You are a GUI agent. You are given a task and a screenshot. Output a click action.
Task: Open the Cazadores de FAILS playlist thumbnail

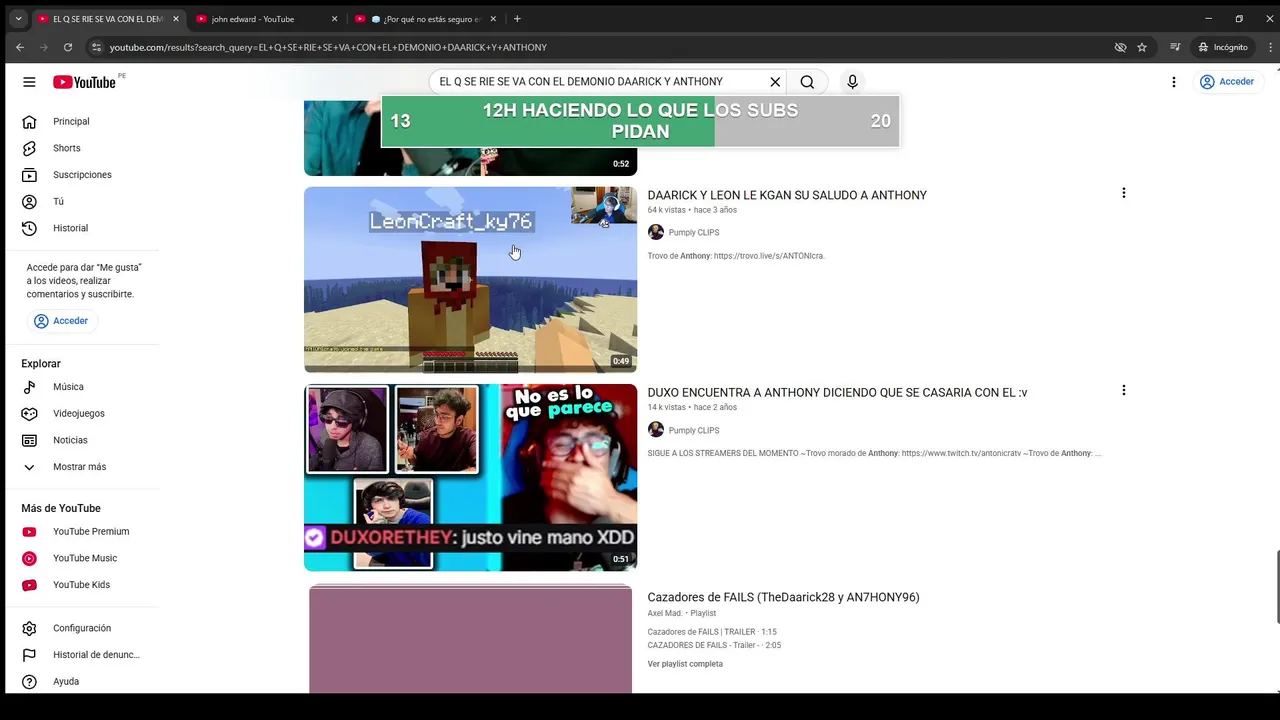click(470, 638)
